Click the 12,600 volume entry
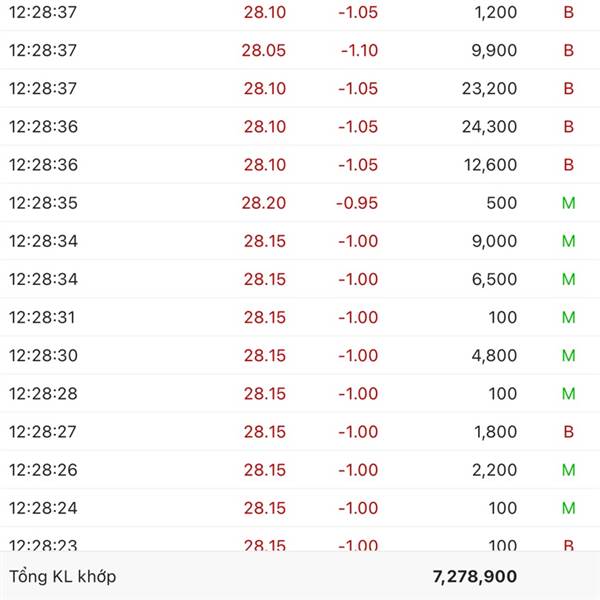Screen dimensions: 600x600 [x=489, y=164]
